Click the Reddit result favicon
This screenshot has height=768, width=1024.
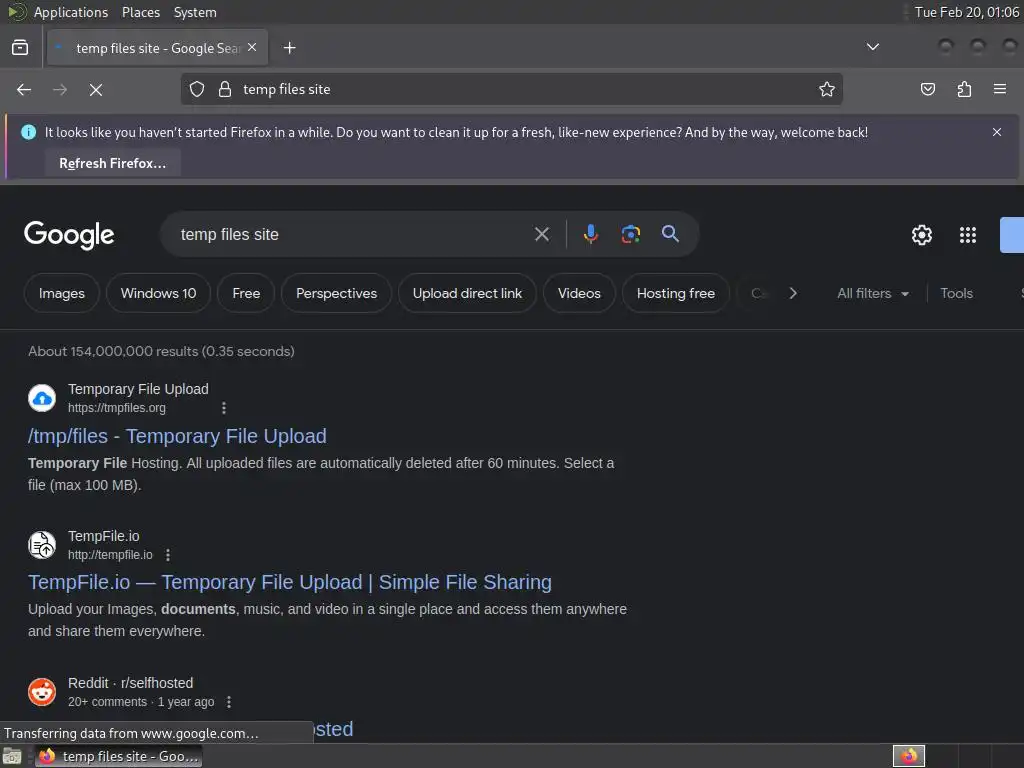[42, 692]
